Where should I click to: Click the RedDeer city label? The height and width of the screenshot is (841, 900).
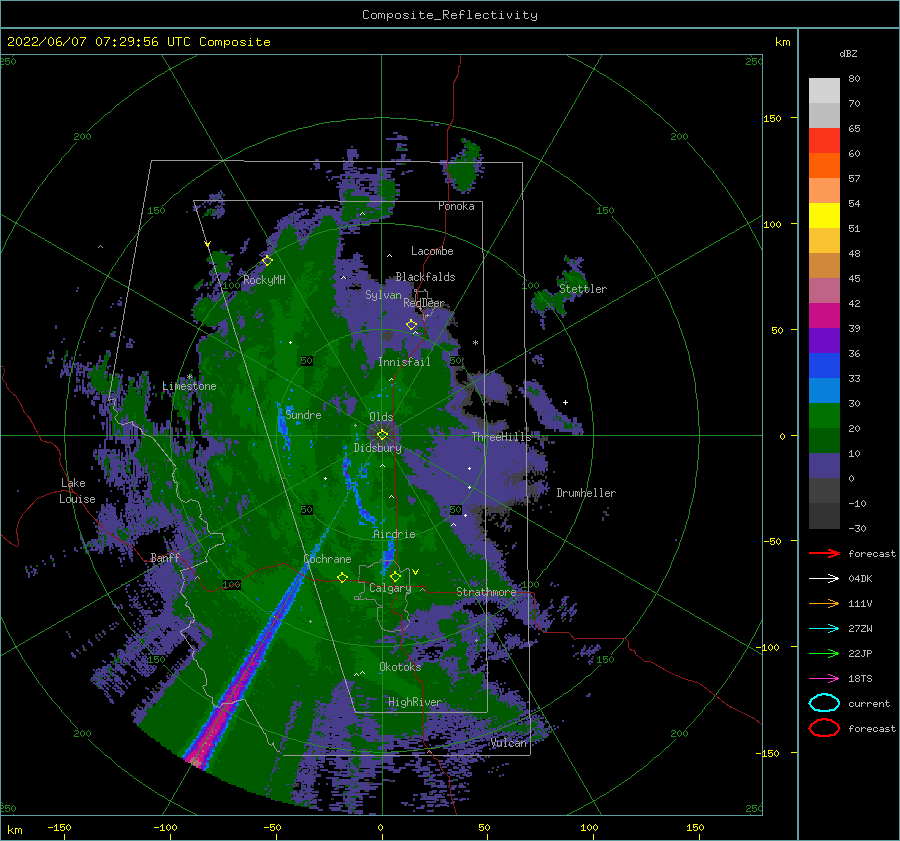coord(424,303)
